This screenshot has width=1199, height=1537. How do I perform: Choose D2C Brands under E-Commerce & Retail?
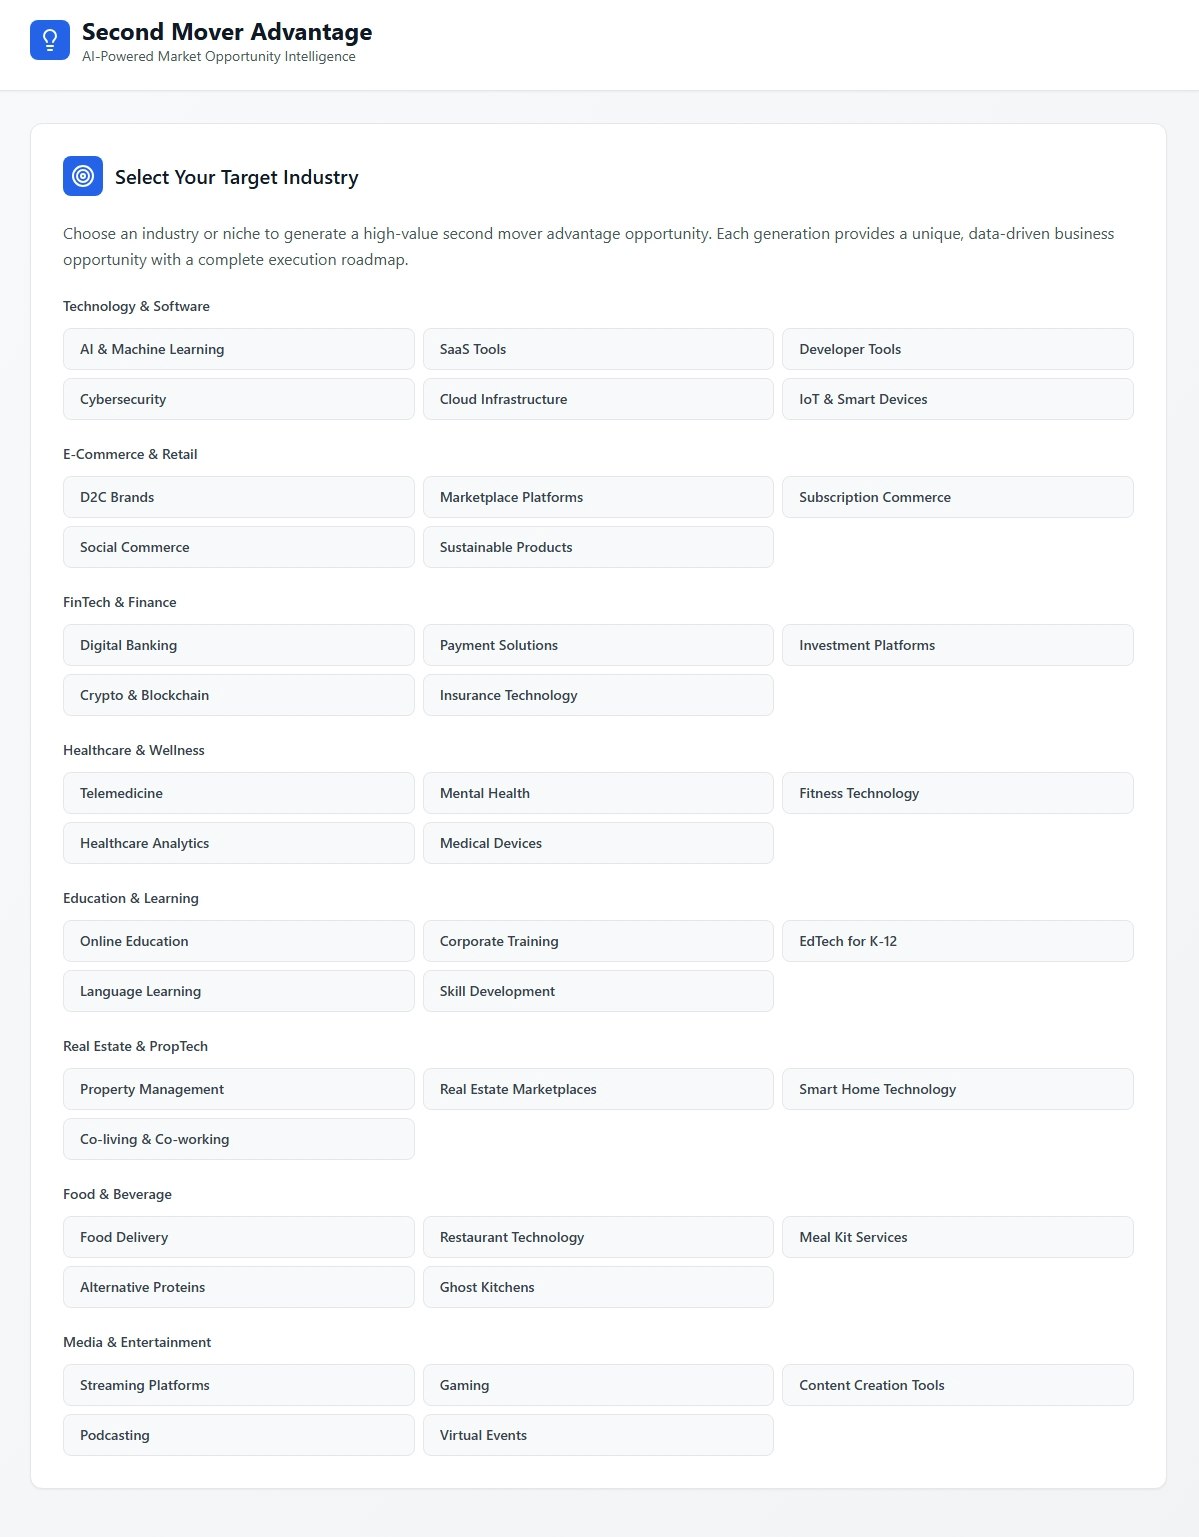click(238, 496)
